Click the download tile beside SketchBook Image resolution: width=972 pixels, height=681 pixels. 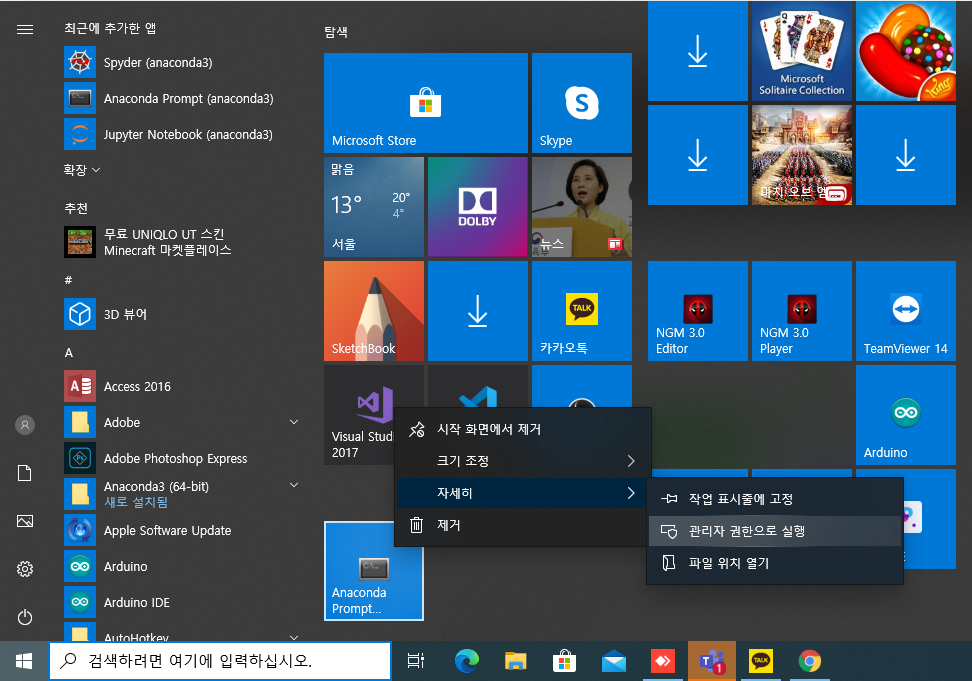tap(478, 311)
